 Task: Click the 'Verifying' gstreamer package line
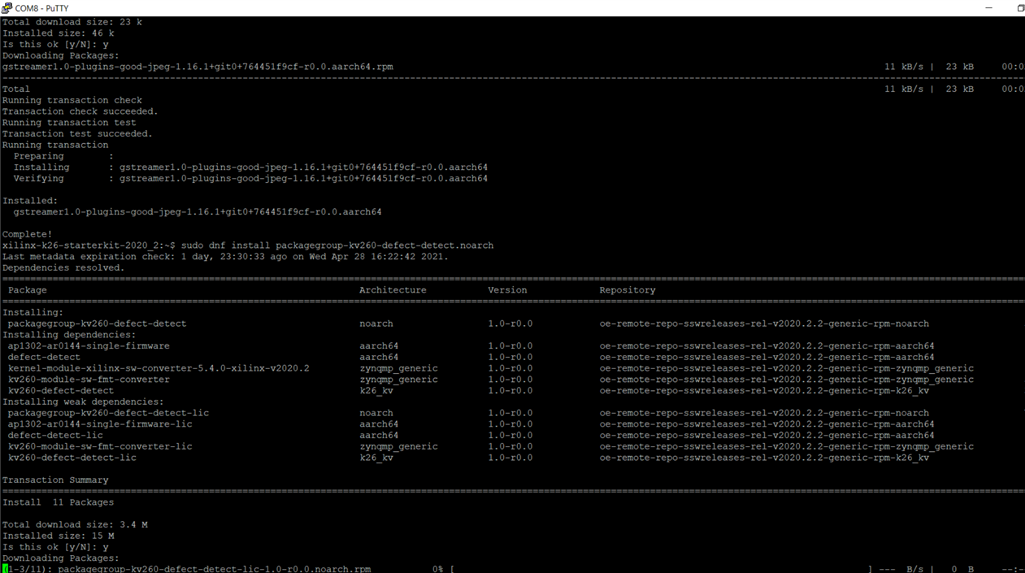pos(250,178)
